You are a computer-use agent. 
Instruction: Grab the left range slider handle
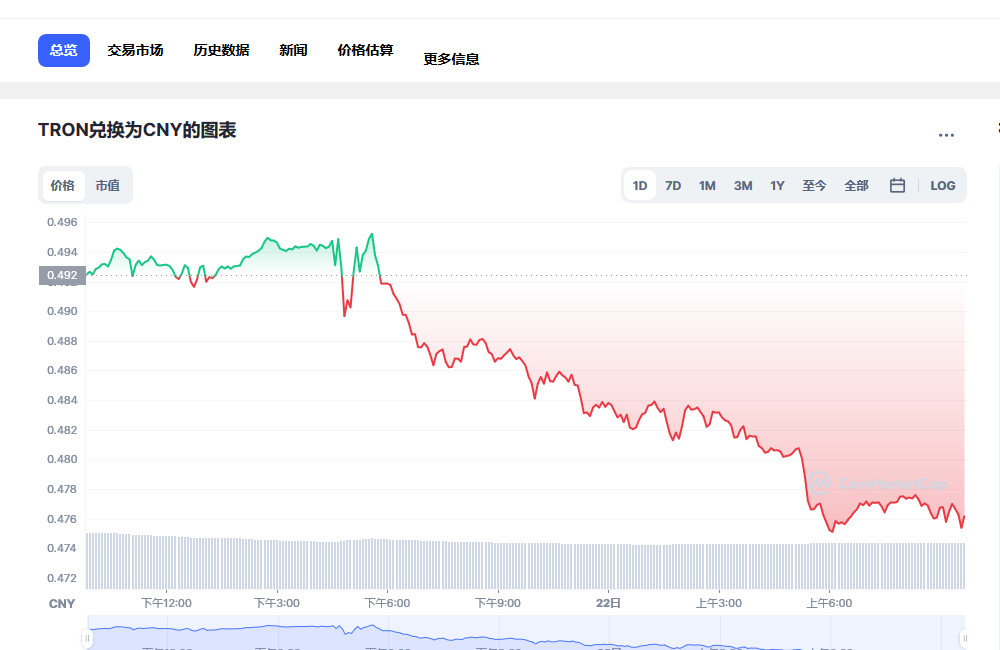click(x=87, y=638)
